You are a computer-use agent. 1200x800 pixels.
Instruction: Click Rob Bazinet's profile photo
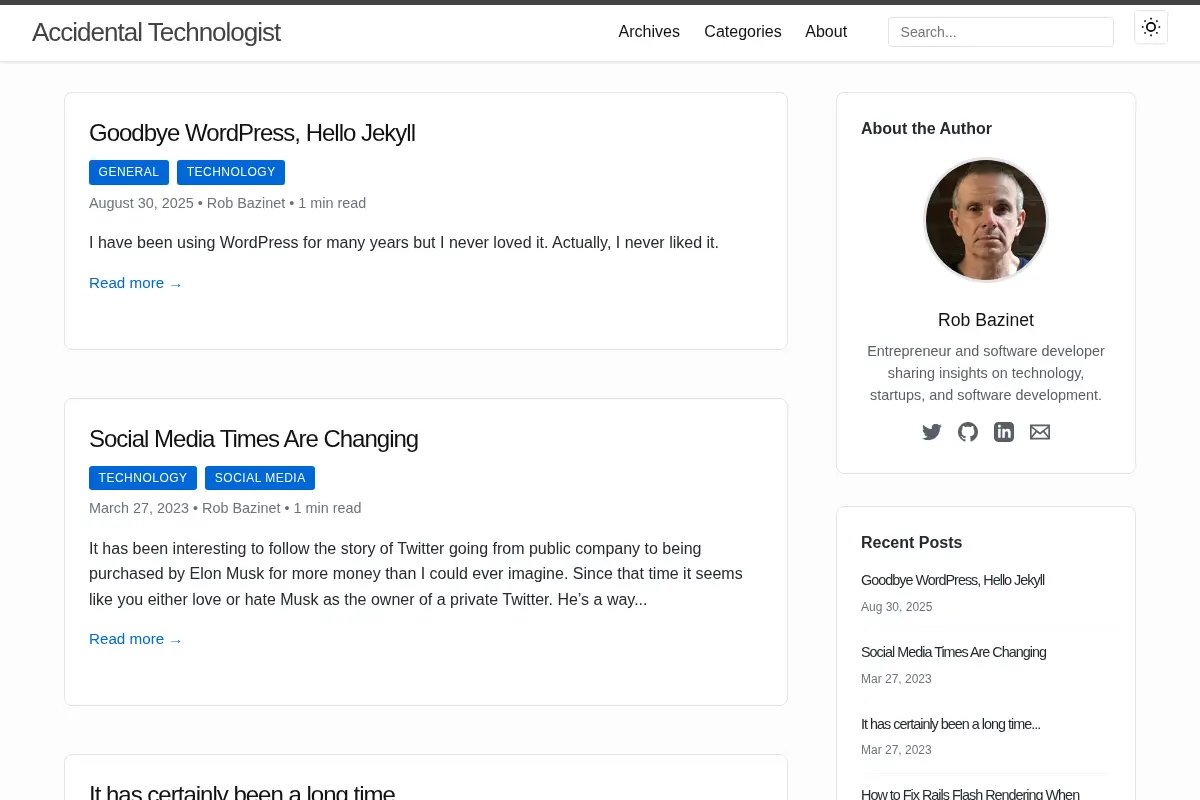pyautogui.click(x=986, y=220)
